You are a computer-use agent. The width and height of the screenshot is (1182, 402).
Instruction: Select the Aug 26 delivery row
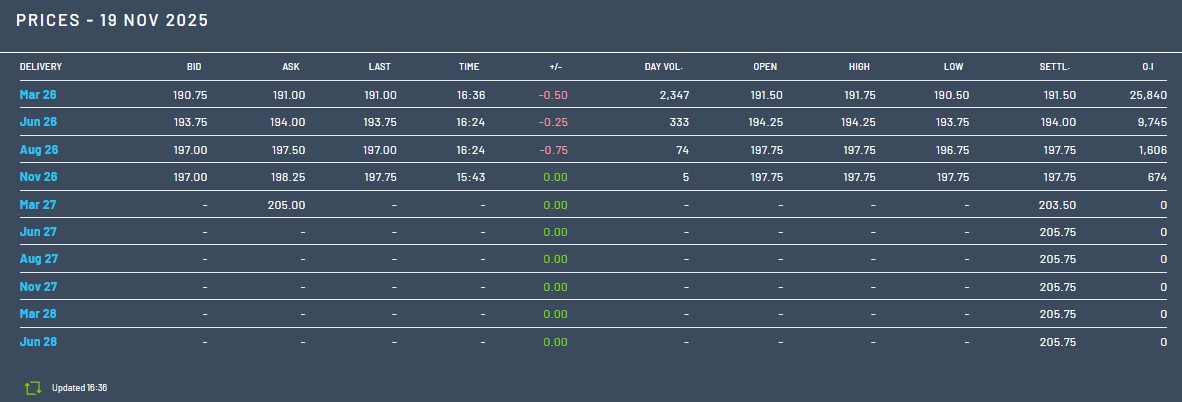(39, 150)
